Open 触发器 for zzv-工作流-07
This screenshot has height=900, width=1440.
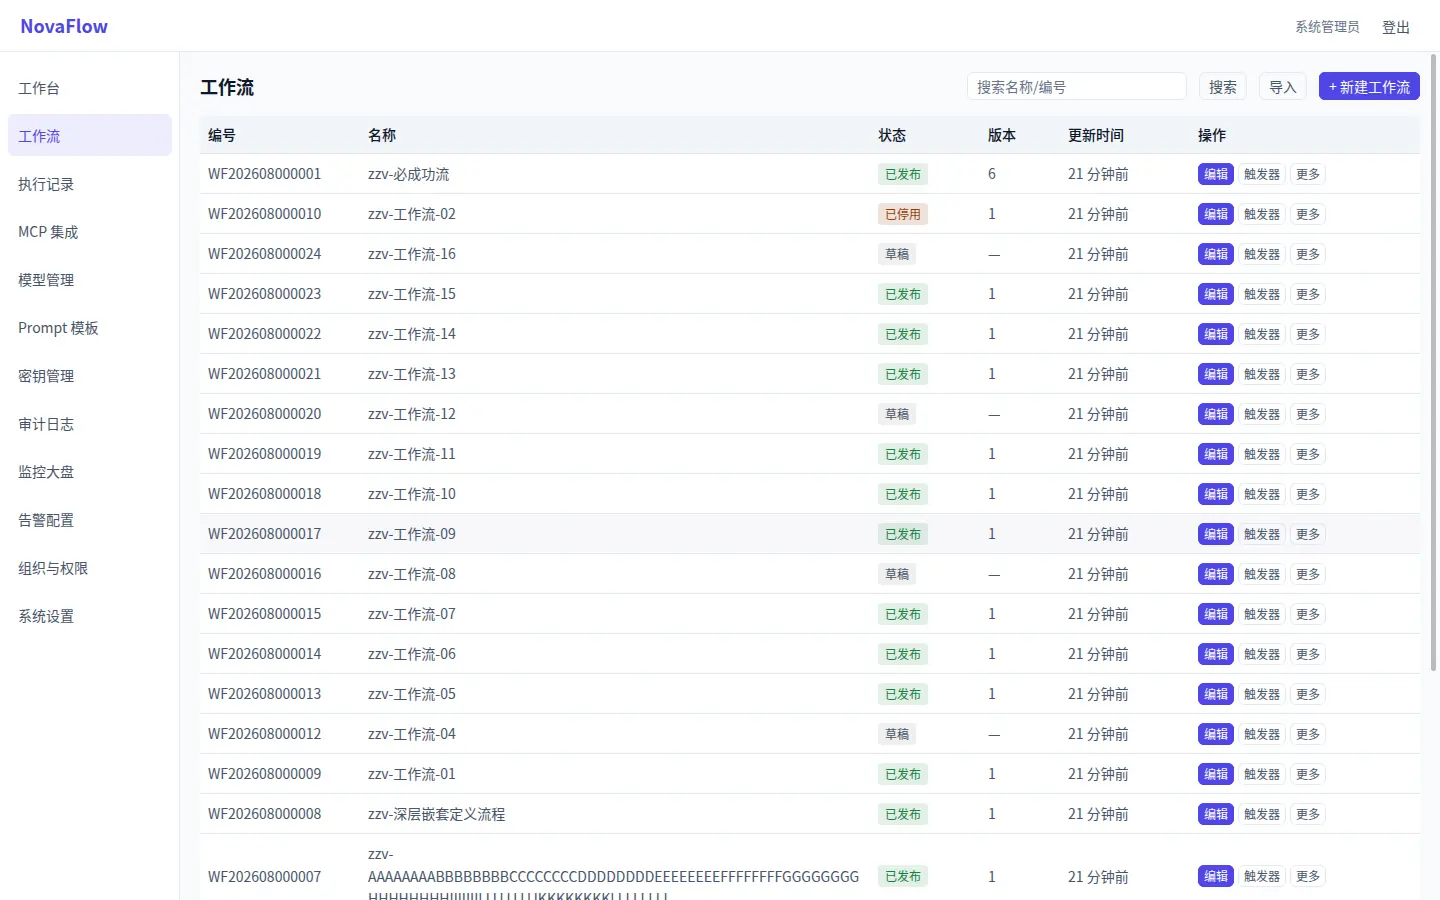tap(1262, 614)
